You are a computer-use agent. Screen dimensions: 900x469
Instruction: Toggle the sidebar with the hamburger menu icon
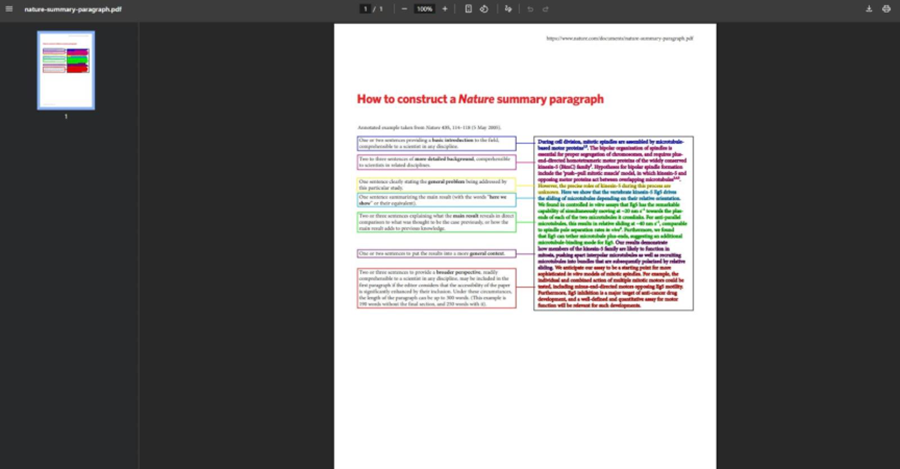[9, 9]
